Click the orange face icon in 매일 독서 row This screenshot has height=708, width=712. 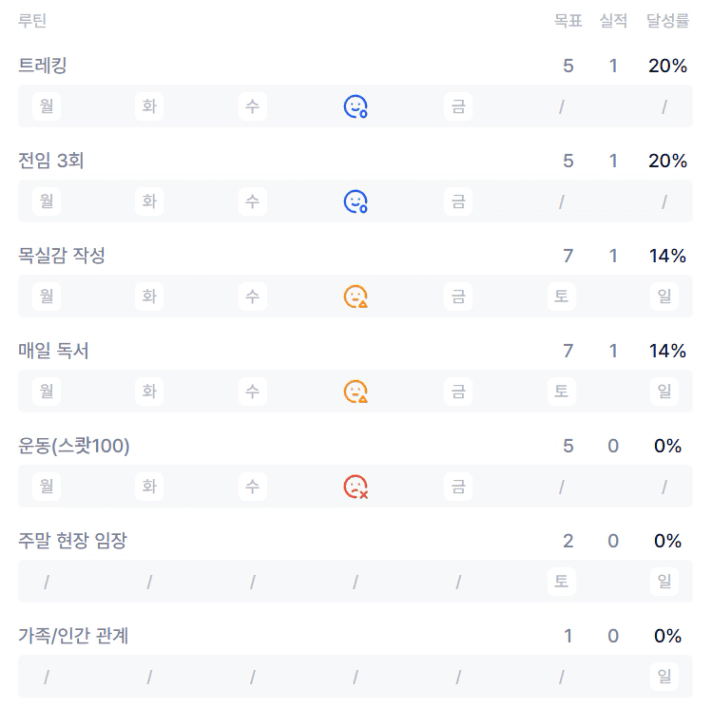pos(356,391)
